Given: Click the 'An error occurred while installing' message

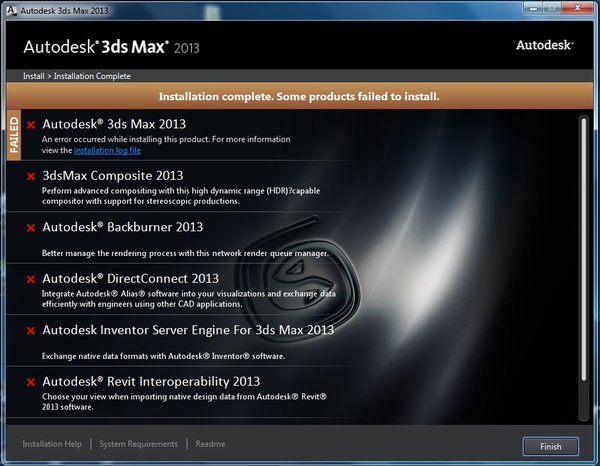Looking at the screenshot, I should point(166,145).
